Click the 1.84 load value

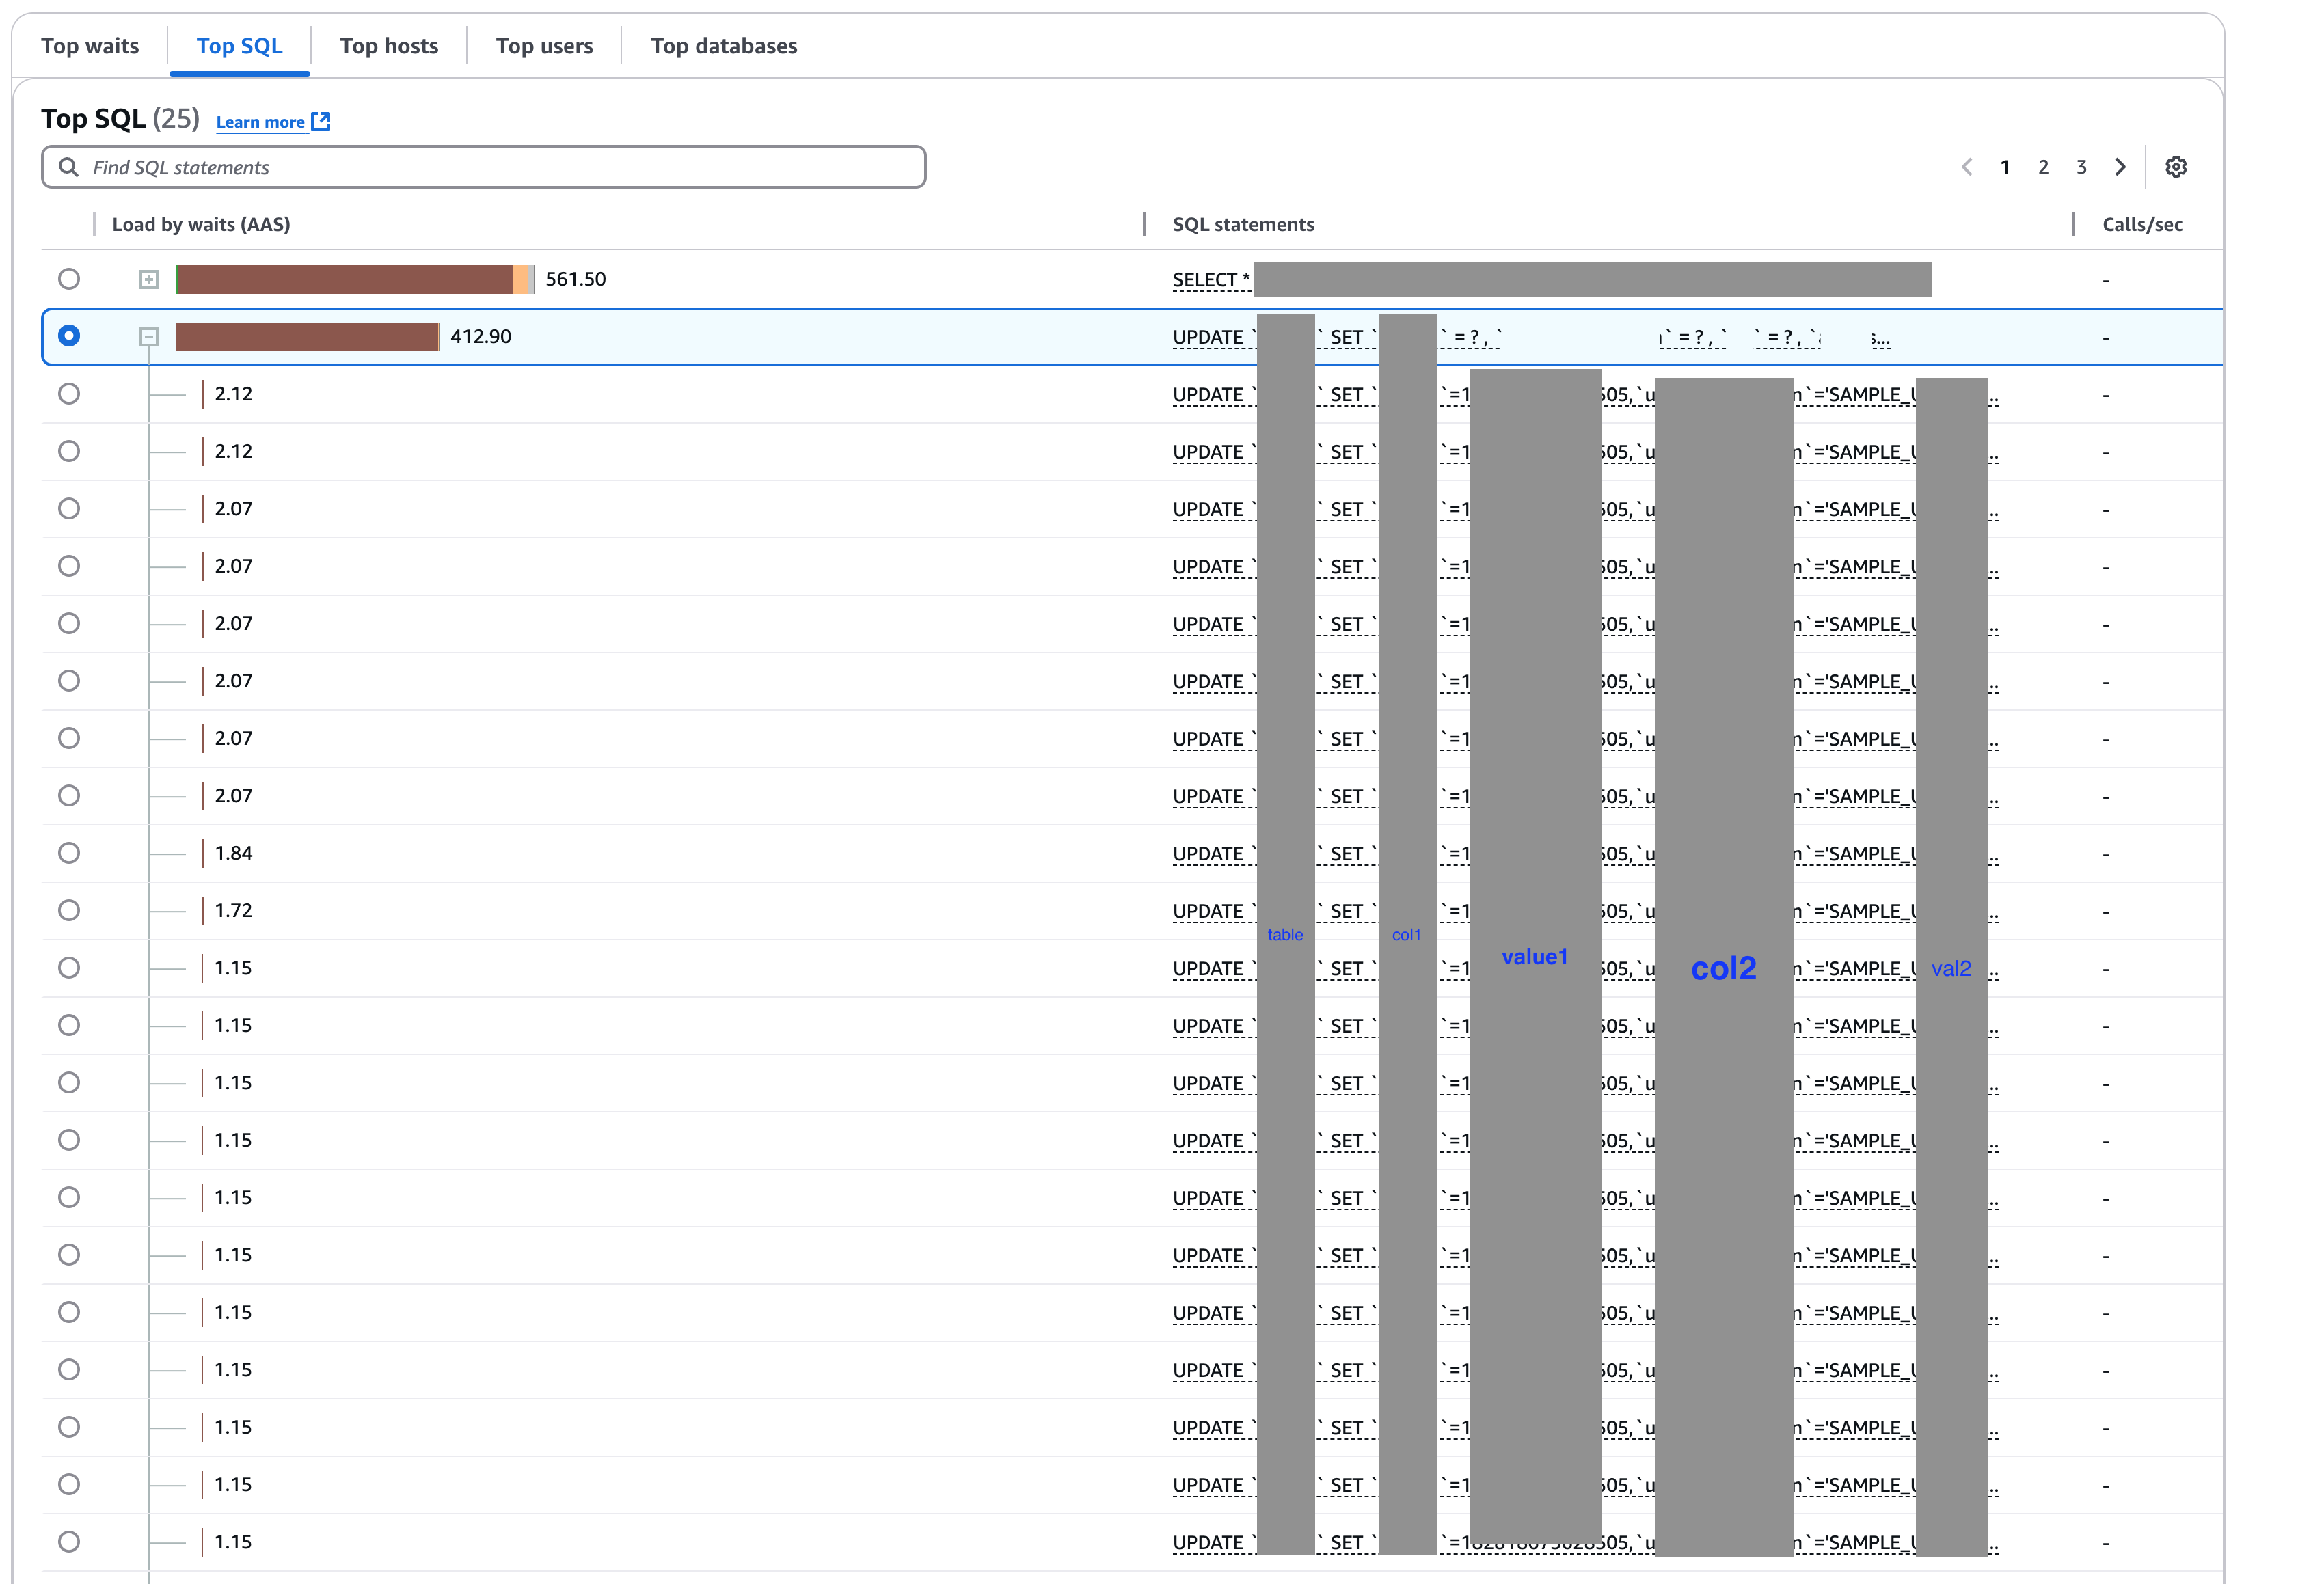[233, 853]
